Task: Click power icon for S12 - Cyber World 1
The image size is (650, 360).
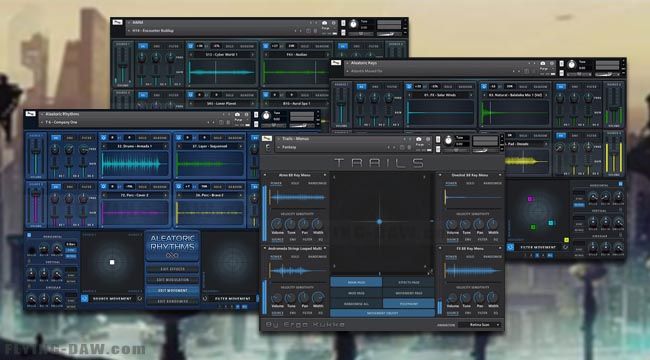Action: tap(191, 46)
